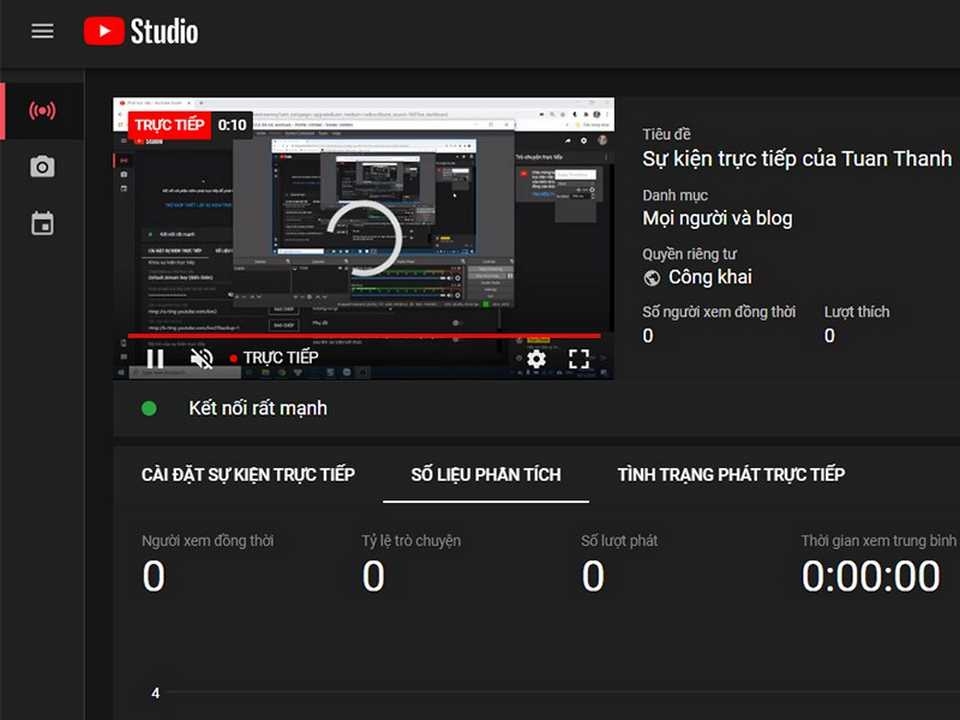The width and height of the screenshot is (960, 720).
Task: Open the manage streams calendar icon
Action: (42, 223)
